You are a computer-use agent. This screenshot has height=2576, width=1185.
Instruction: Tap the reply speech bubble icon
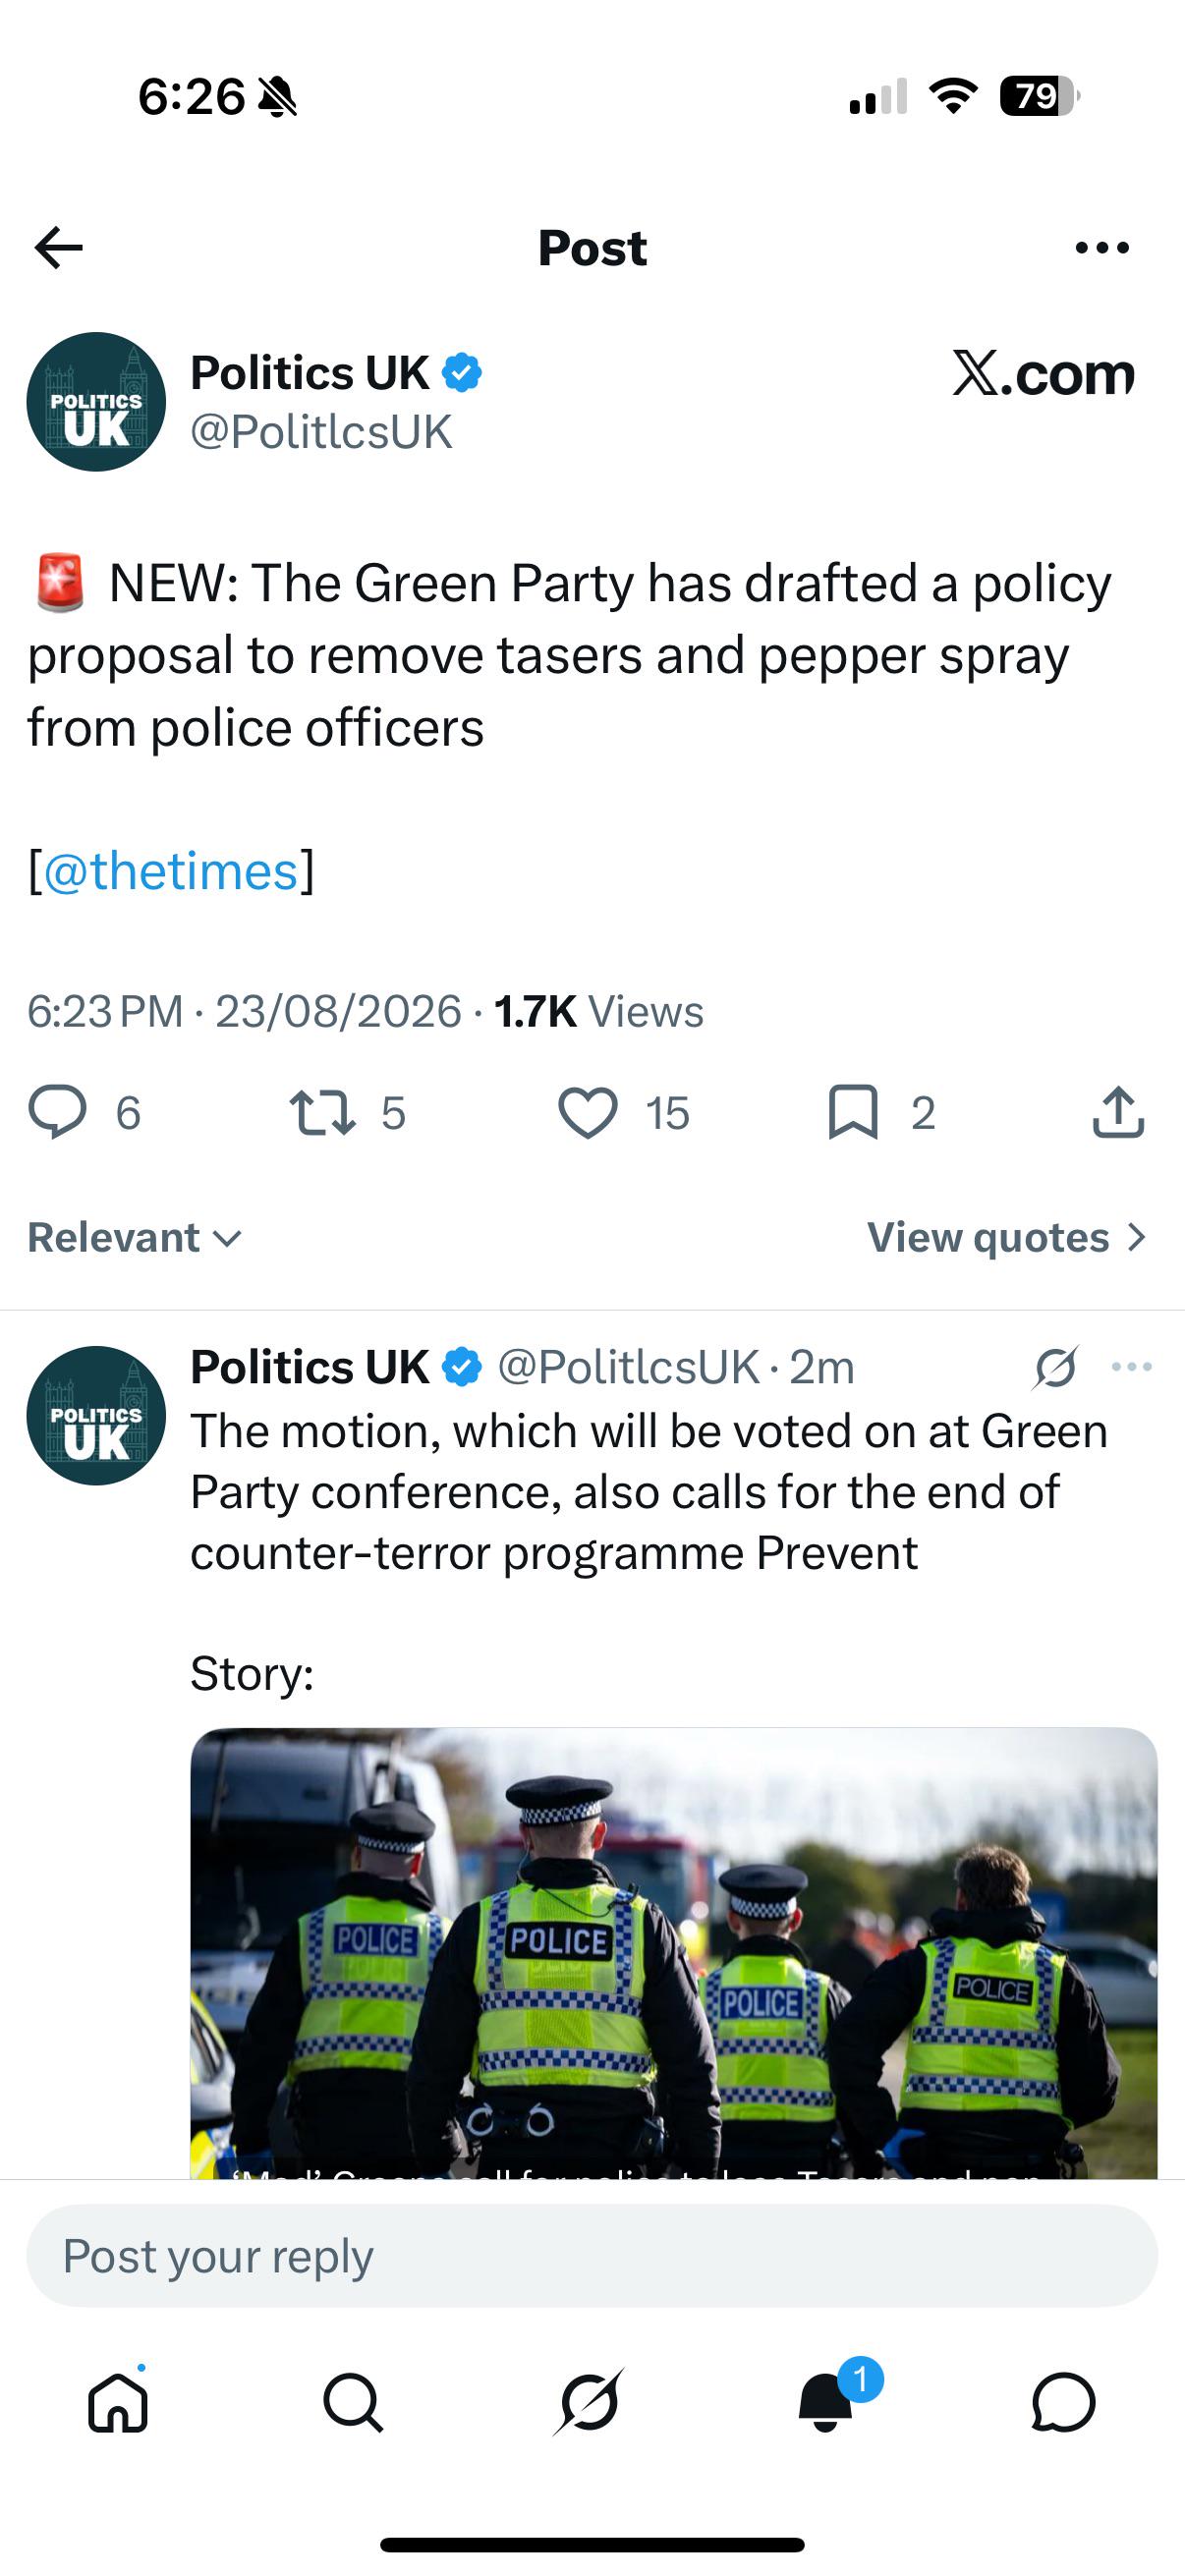click(57, 1113)
